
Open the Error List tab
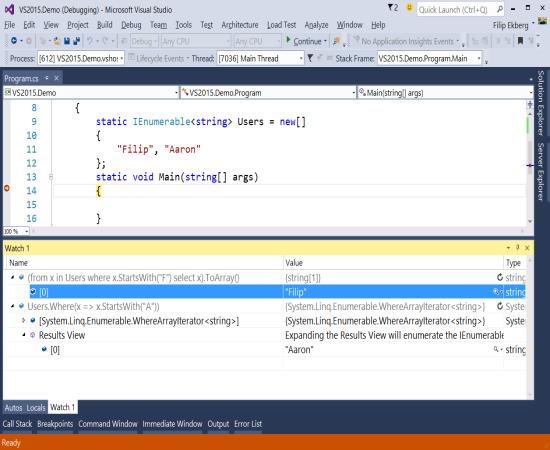tap(248, 424)
